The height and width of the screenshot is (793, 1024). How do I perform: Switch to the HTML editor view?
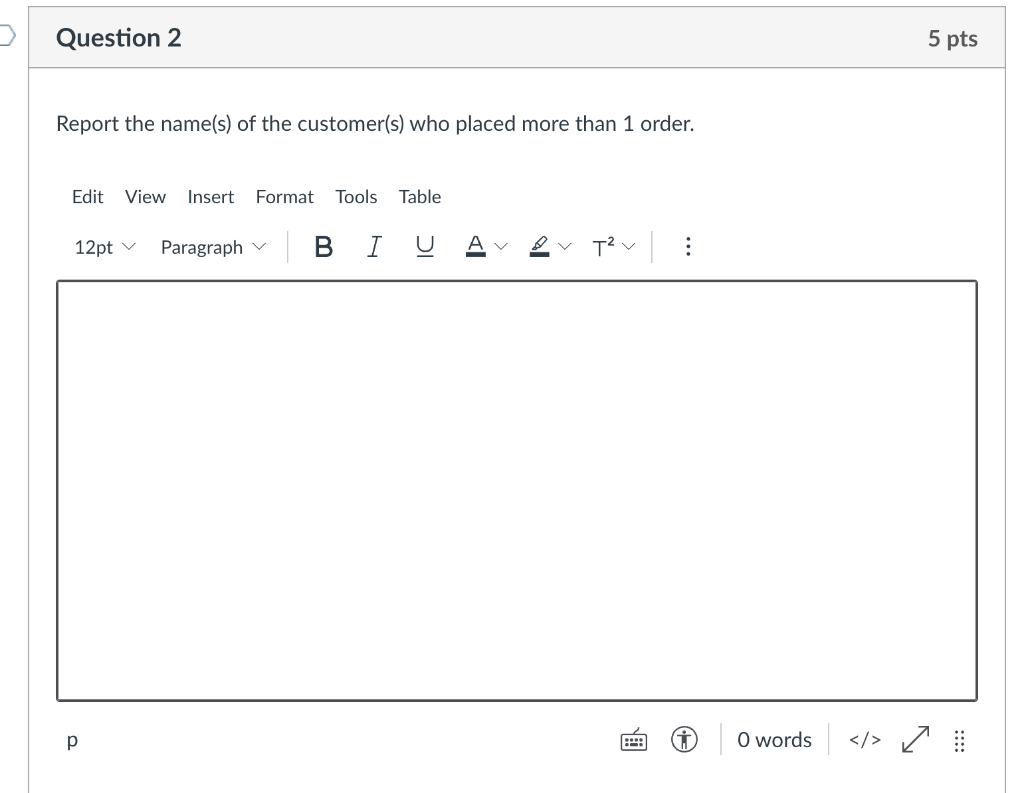[865, 740]
